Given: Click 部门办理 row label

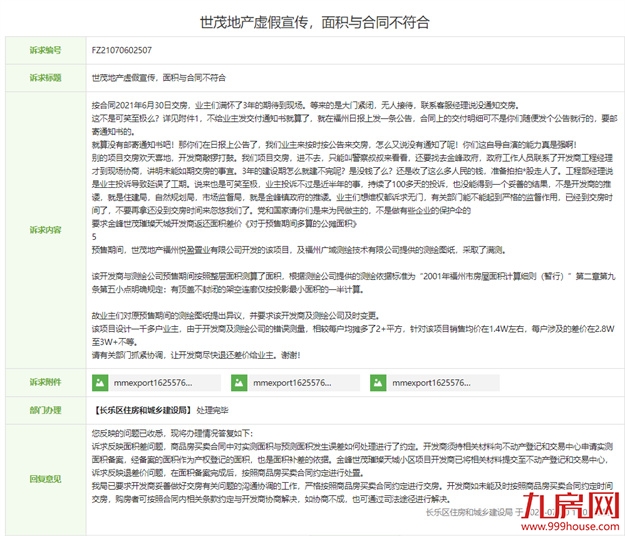Looking at the screenshot, I should pos(45,410).
